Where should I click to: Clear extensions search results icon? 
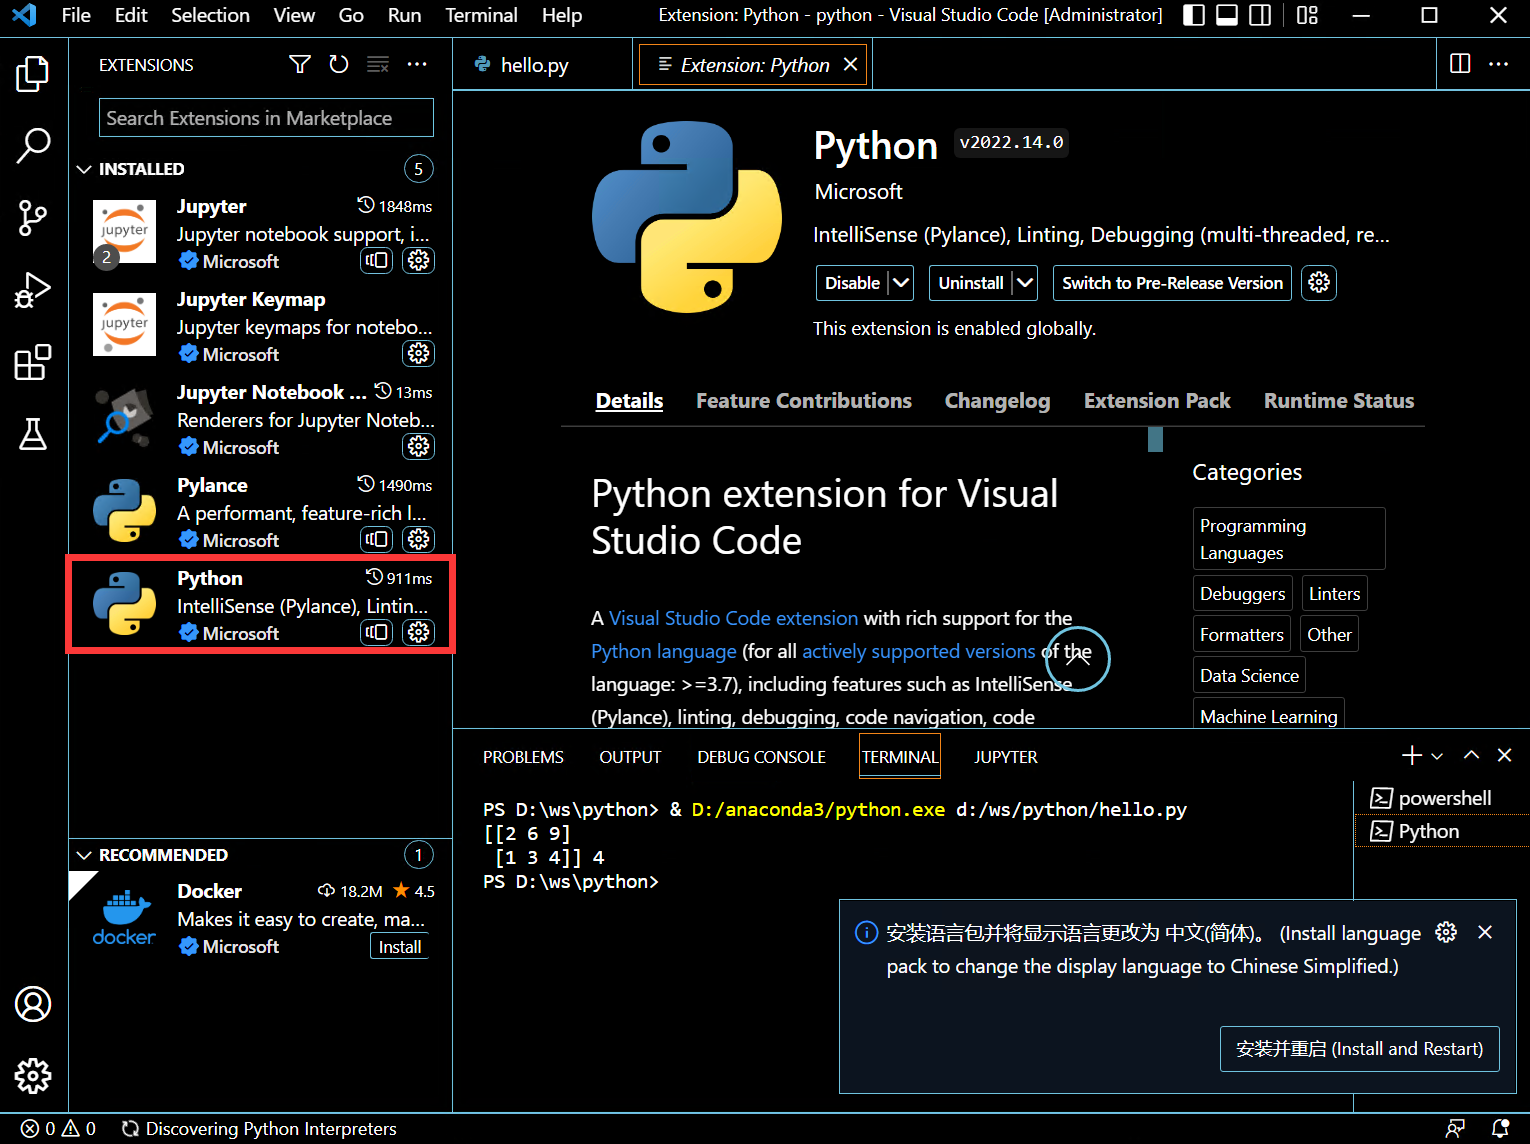point(378,65)
